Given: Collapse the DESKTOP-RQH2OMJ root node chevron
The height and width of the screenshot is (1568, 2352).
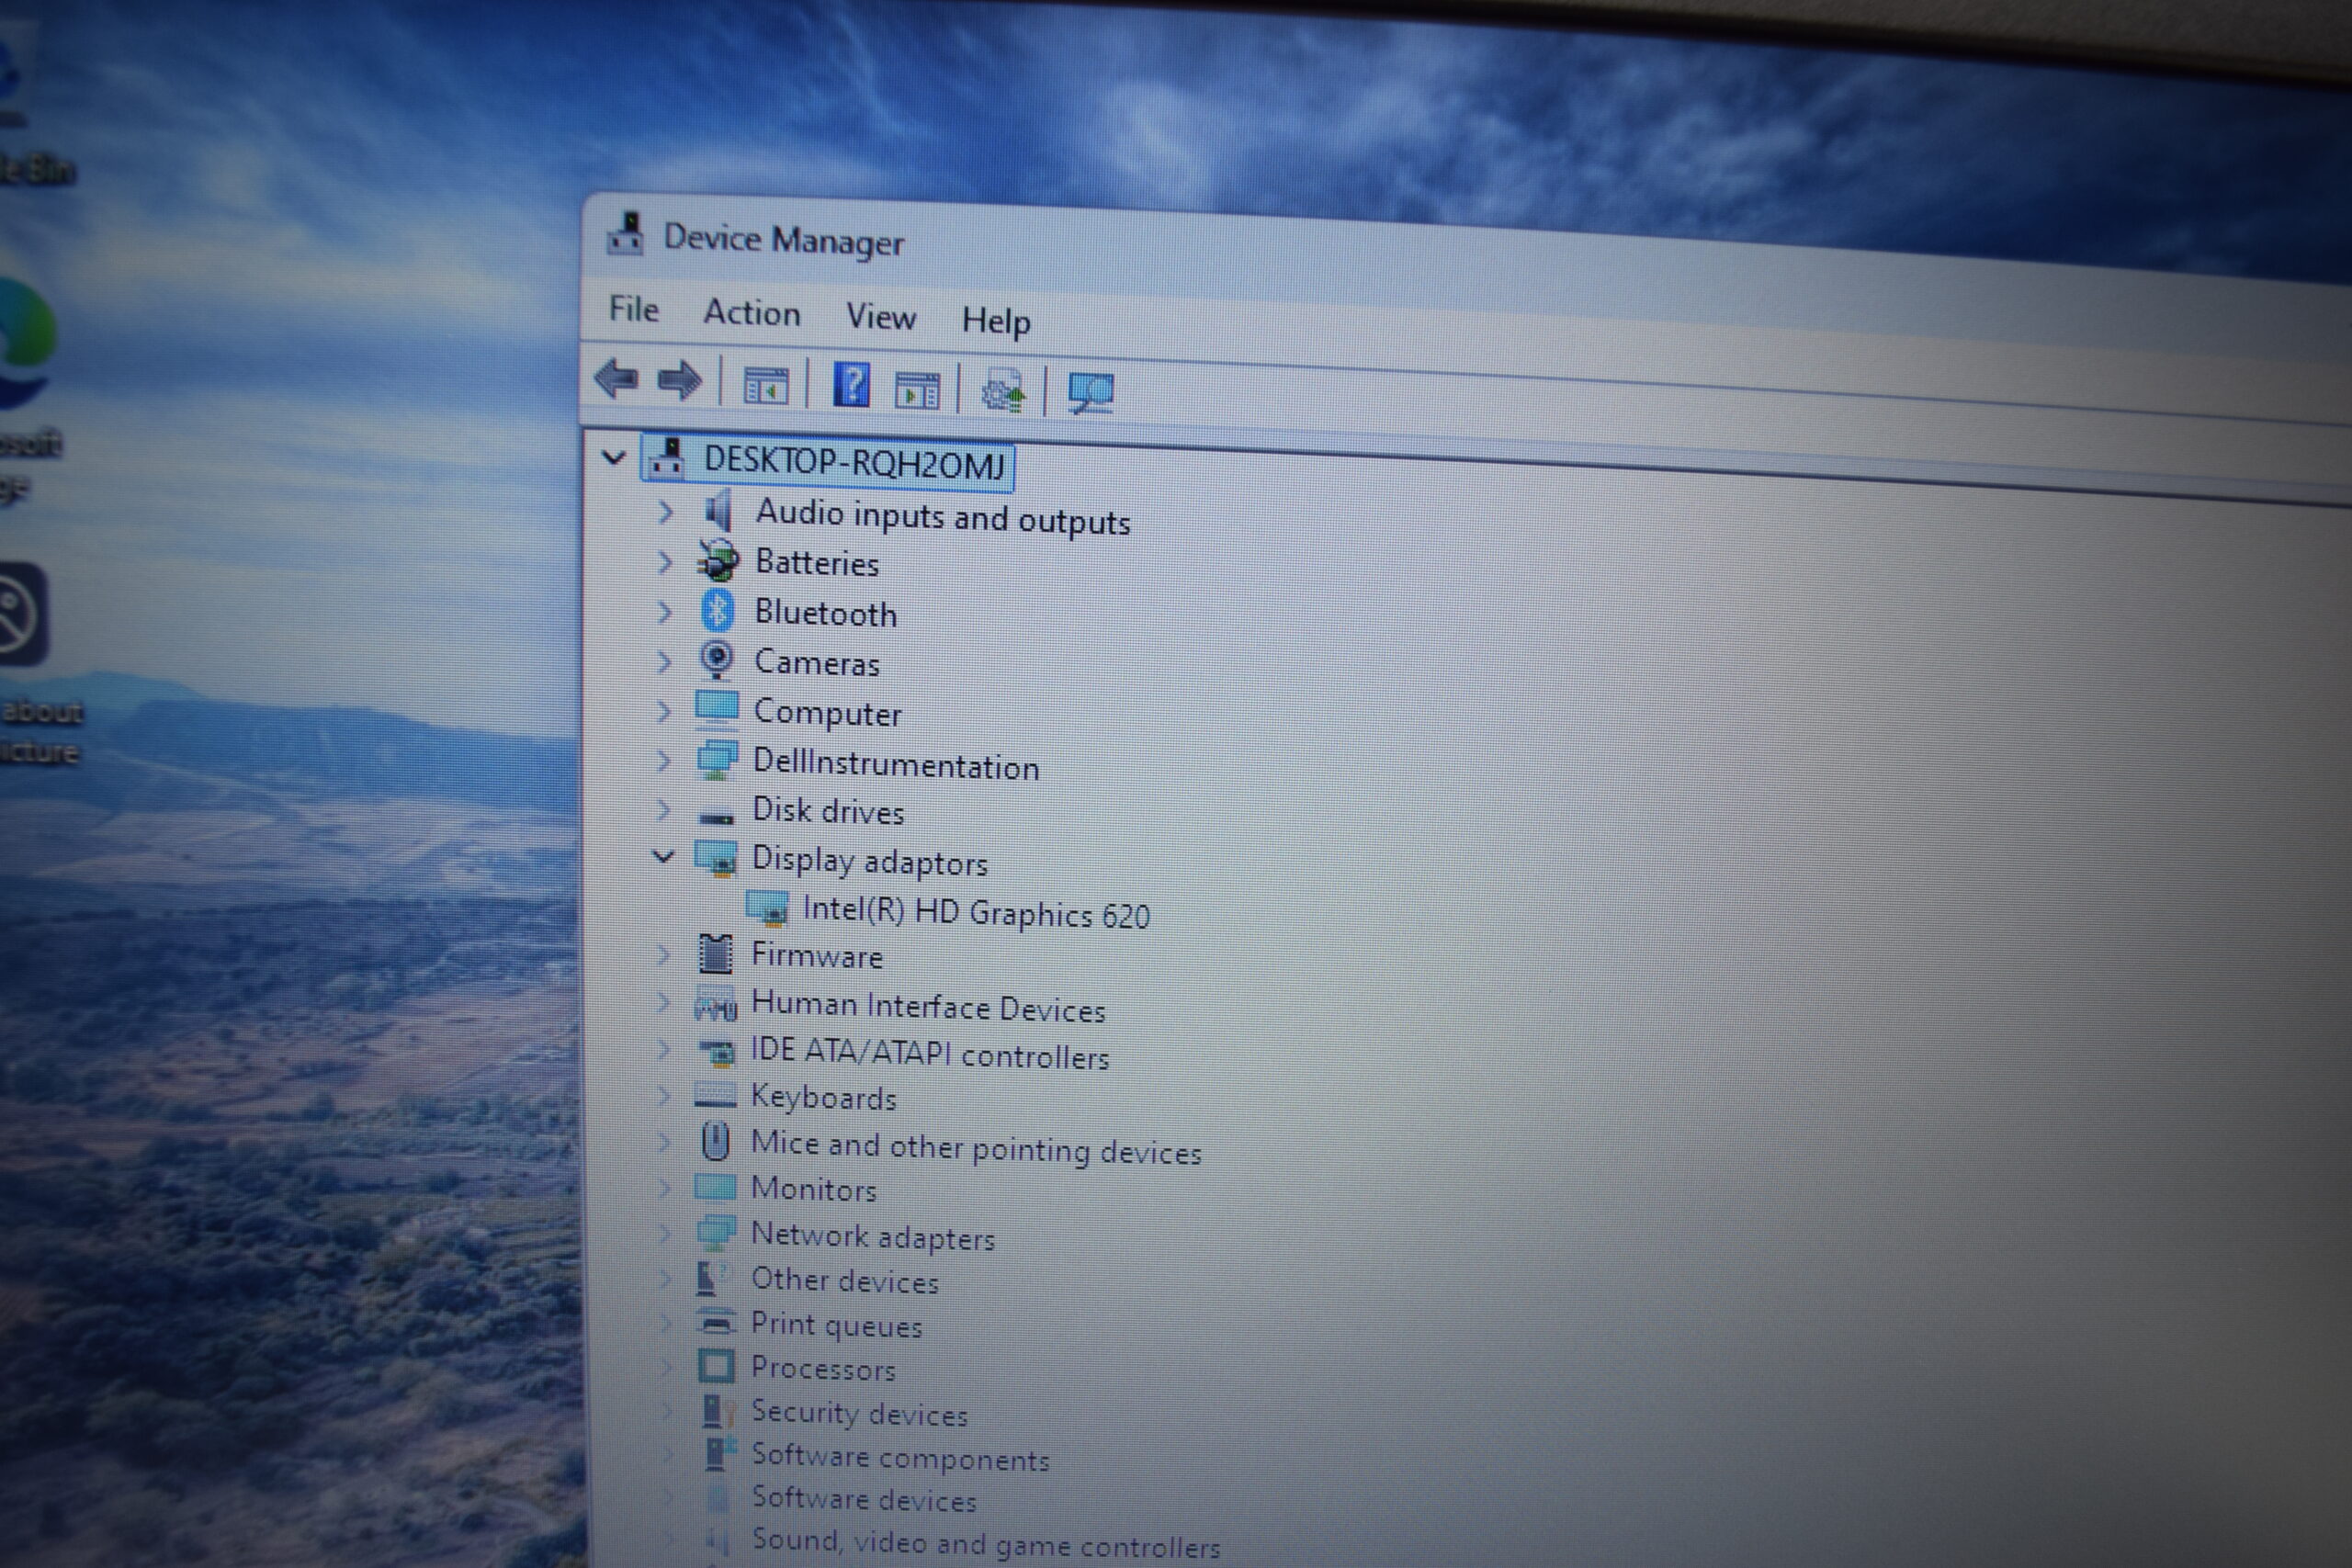Looking at the screenshot, I should click(x=614, y=458).
